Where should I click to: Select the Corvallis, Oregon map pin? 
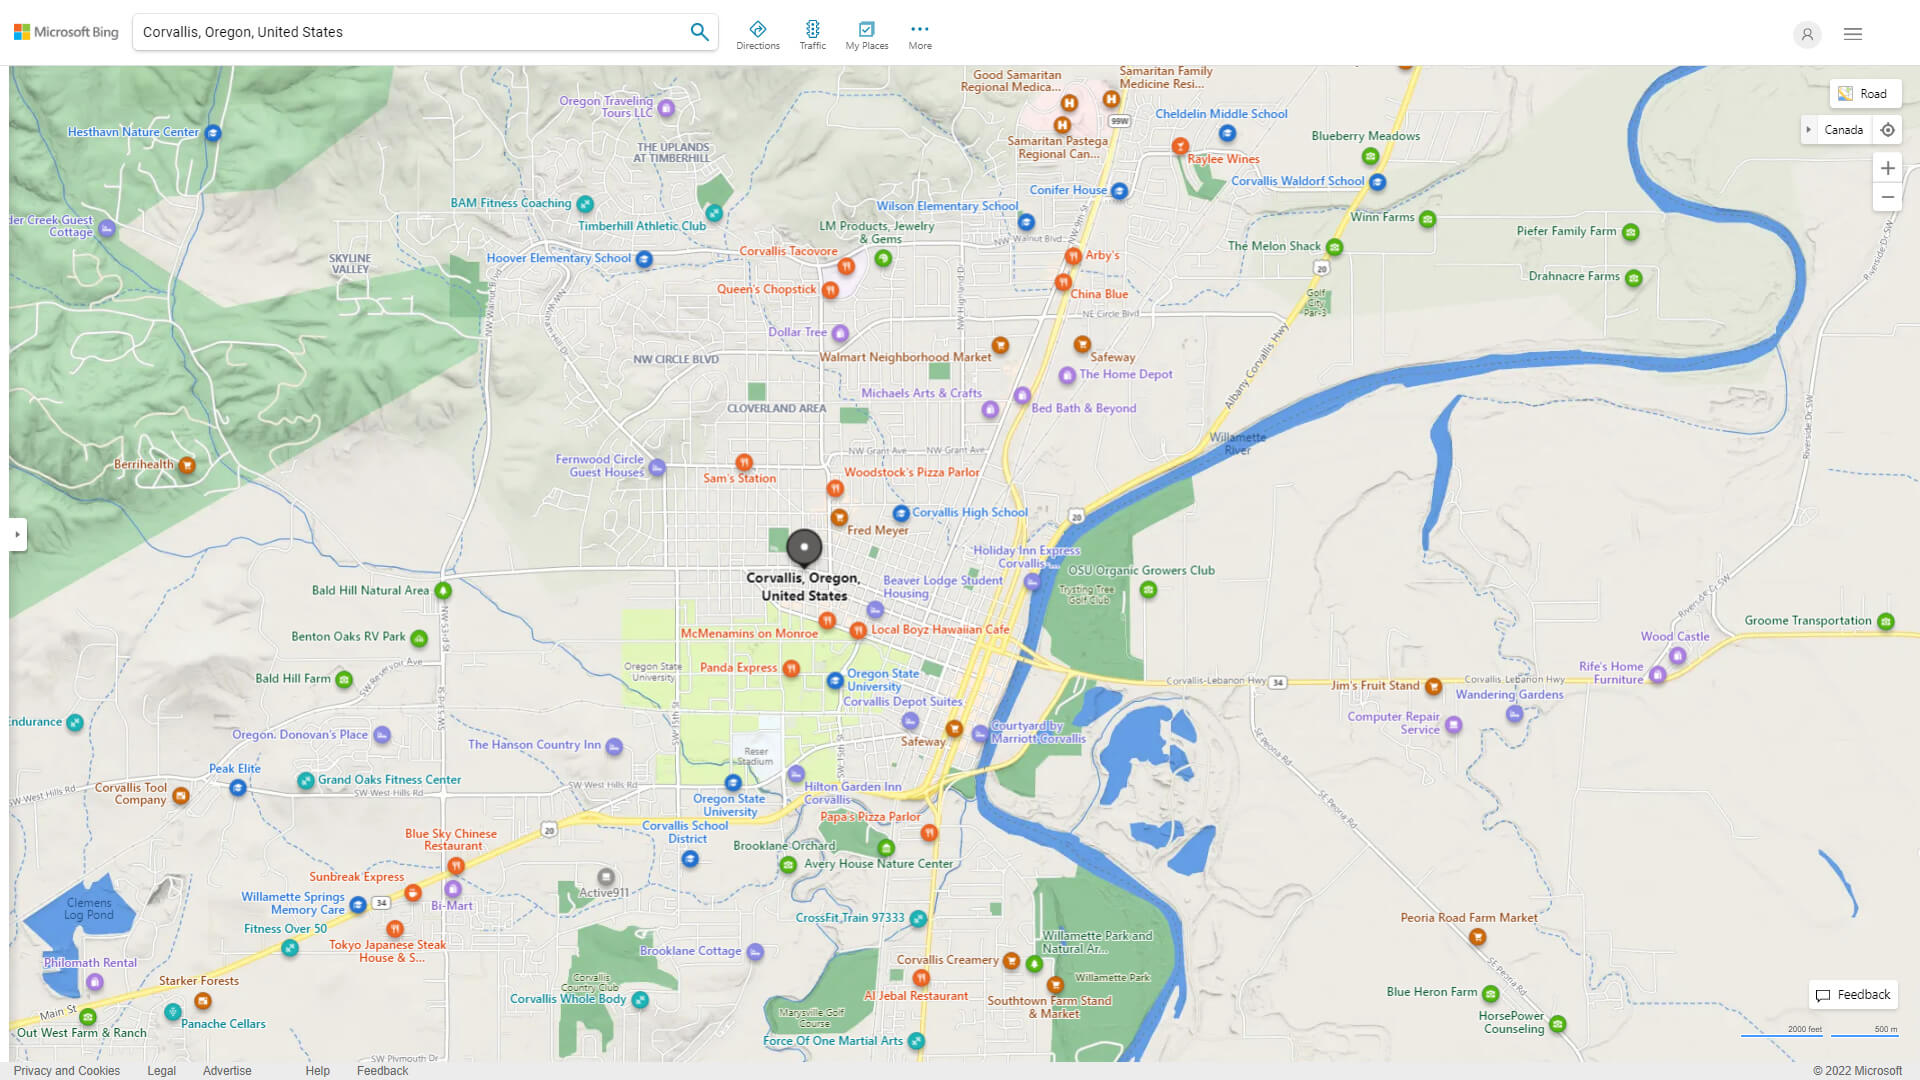pyautogui.click(x=804, y=548)
